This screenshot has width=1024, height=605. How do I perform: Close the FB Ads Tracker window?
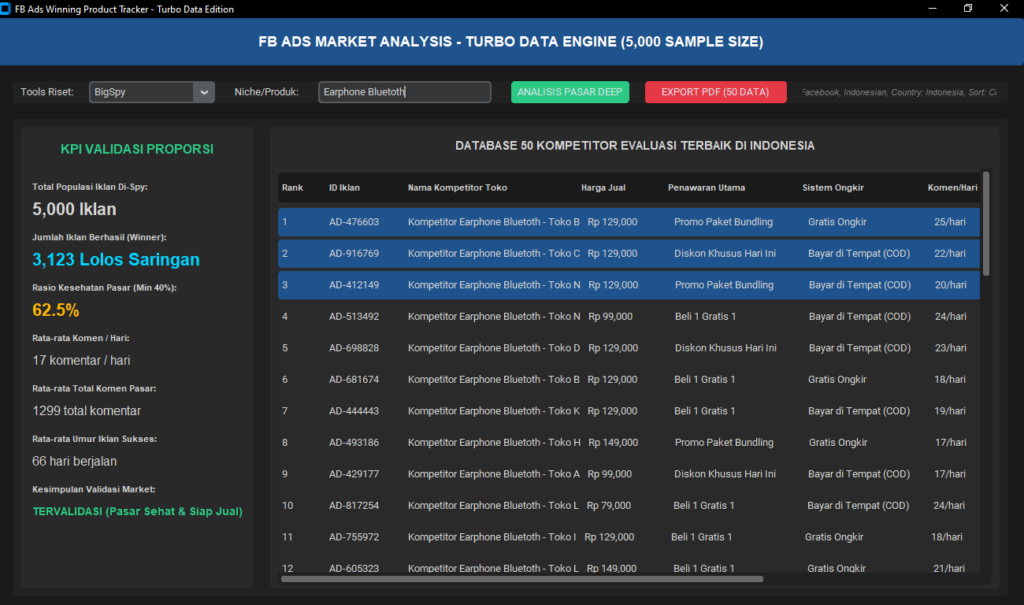[x=1004, y=8]
